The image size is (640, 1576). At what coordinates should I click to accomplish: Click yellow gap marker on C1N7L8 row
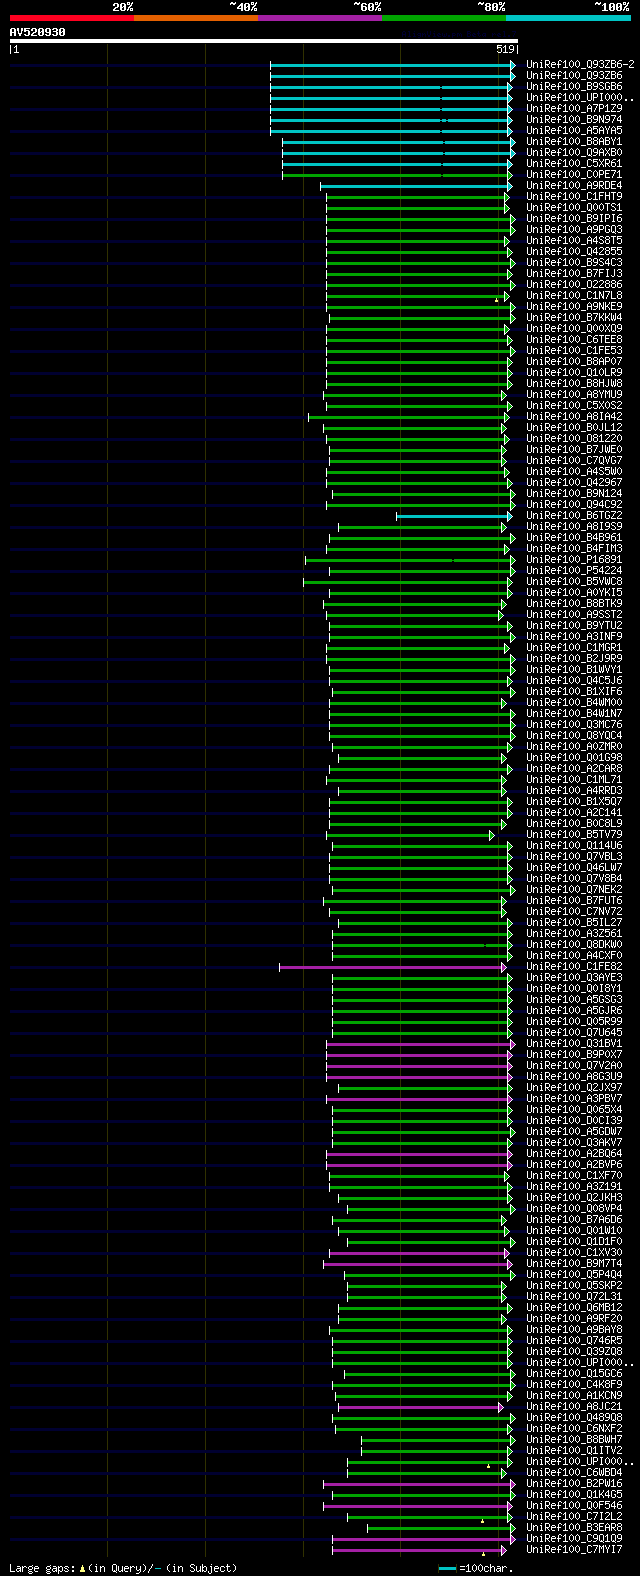tap(496, 299)
